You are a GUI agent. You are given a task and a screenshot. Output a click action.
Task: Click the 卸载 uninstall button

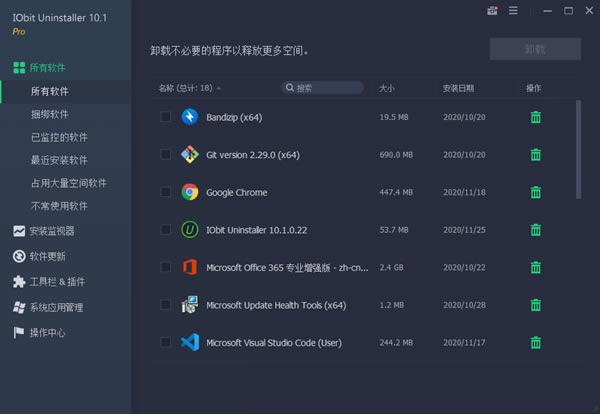point(535,49)
